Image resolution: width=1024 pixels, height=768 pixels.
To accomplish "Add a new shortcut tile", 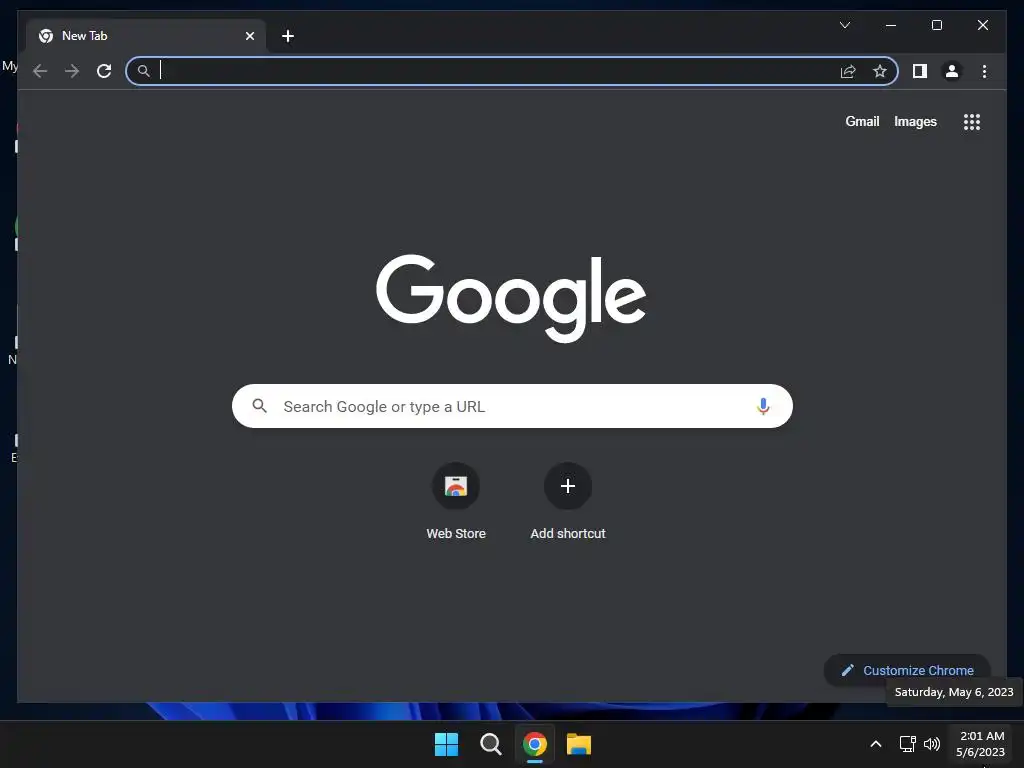I will point(568,502).
